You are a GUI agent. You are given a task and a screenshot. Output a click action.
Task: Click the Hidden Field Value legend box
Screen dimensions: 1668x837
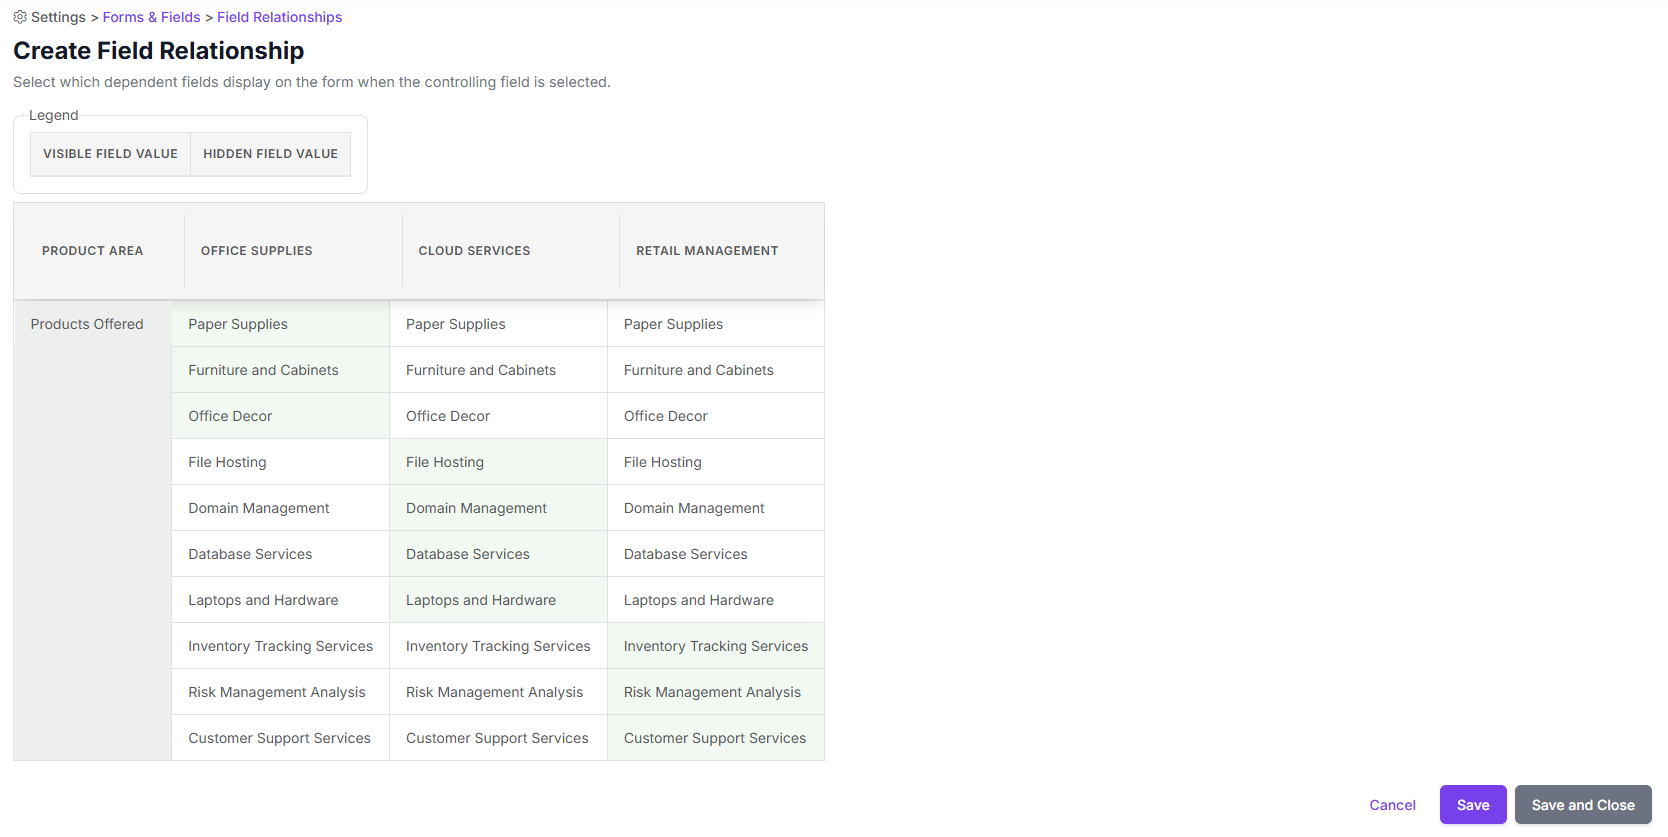(270, 154)
